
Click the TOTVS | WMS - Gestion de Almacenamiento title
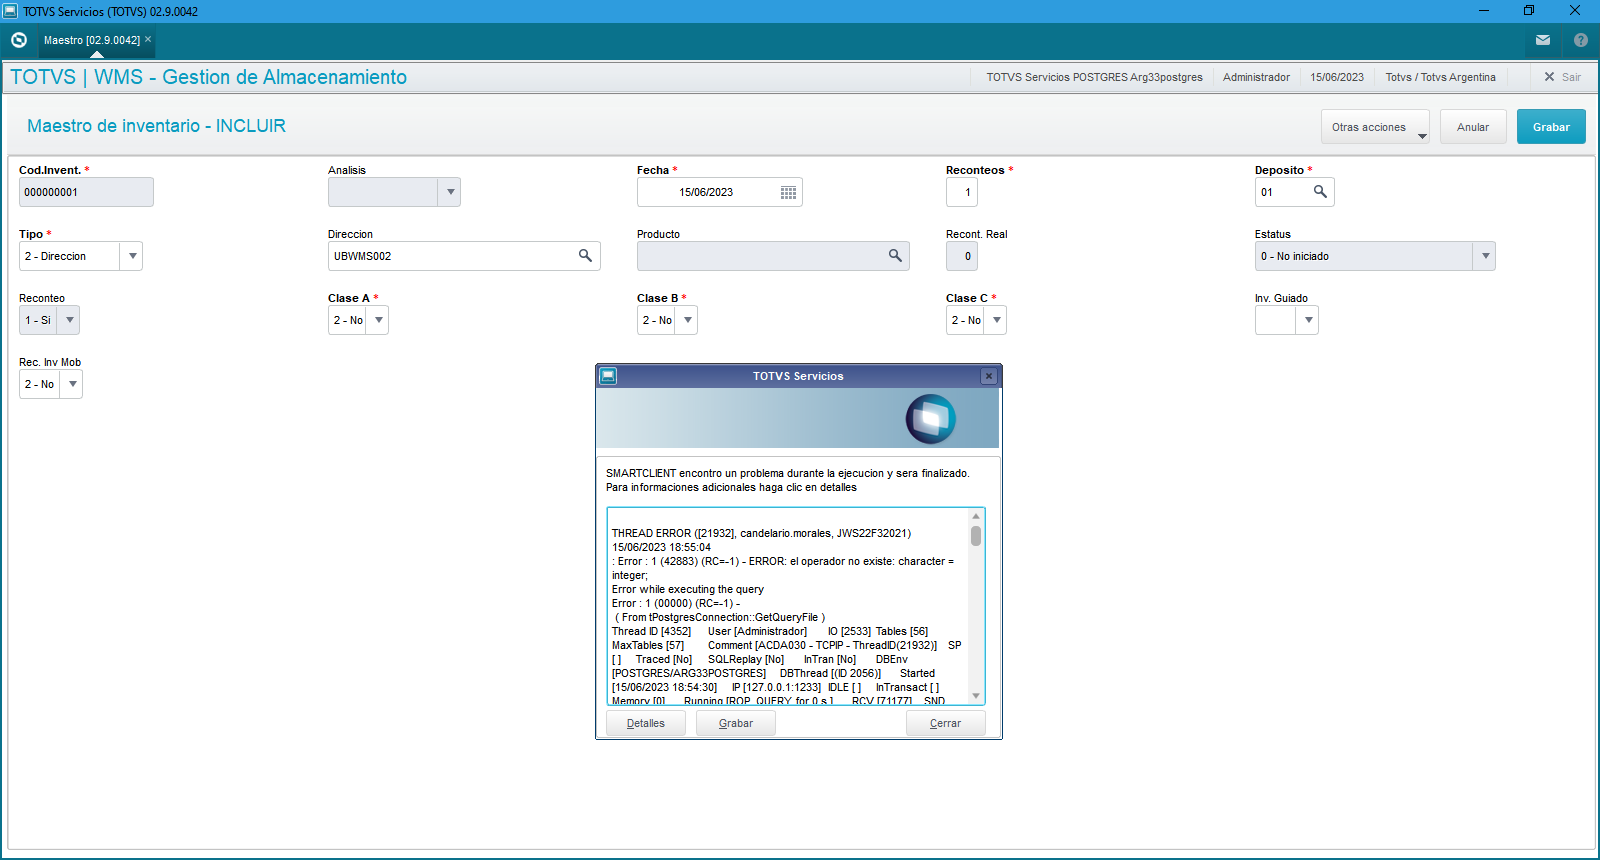pyautogui.click(x=208, y=77)
